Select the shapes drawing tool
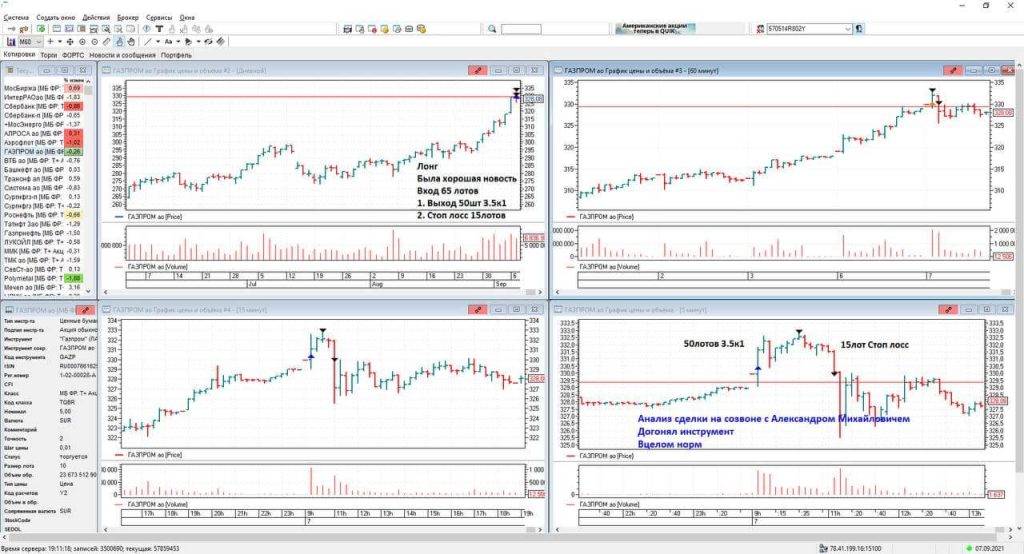1024x554 pixels. (x=188, y=42)
